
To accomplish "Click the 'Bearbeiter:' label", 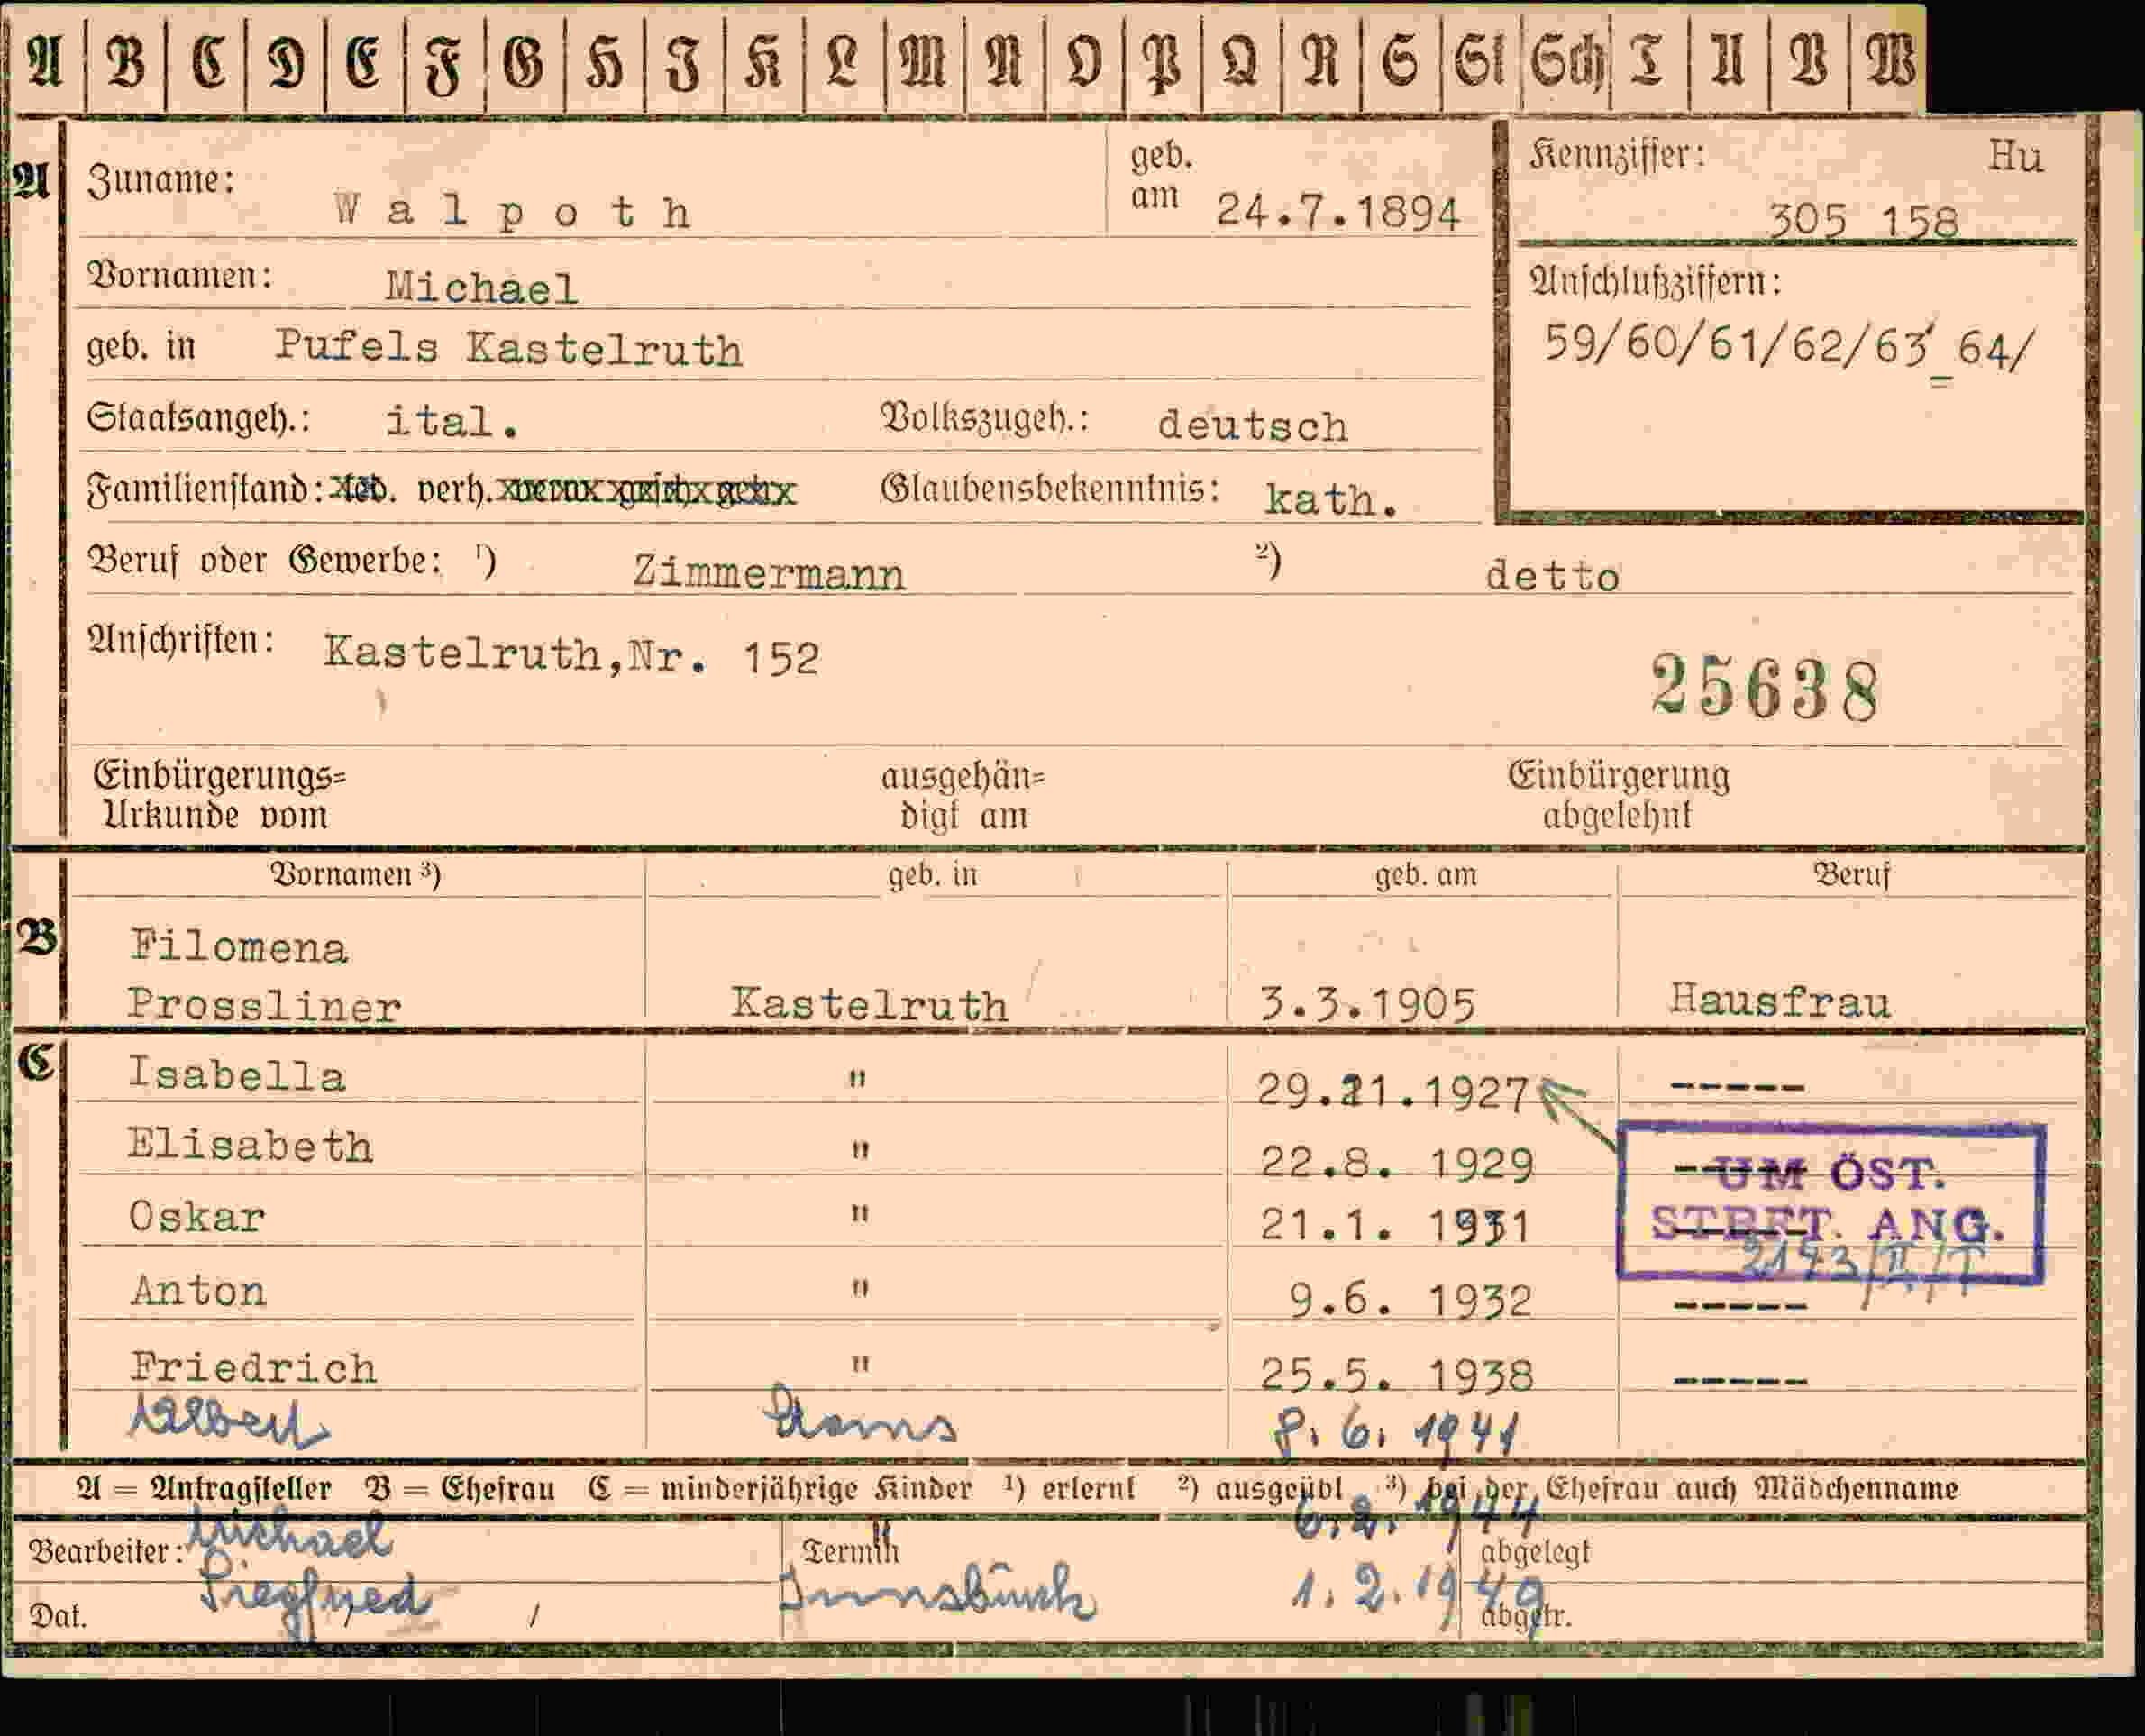I will 106,1552.
